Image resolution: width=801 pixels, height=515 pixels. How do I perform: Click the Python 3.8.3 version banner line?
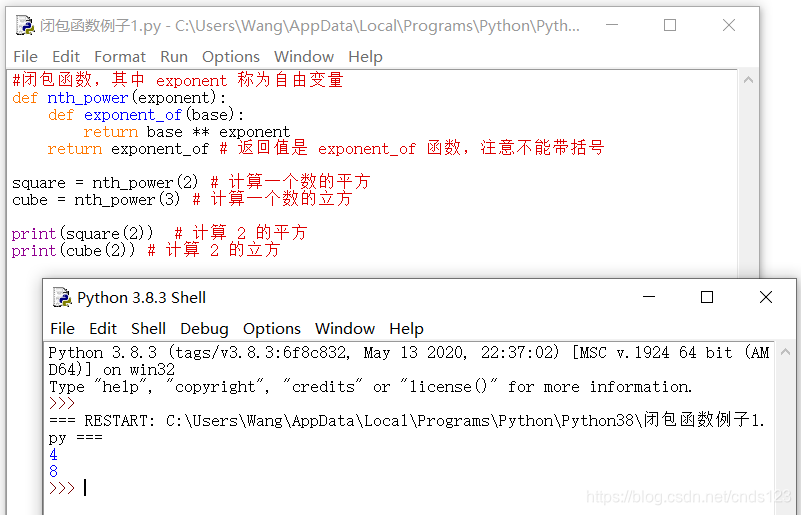[x=409, y=361]
